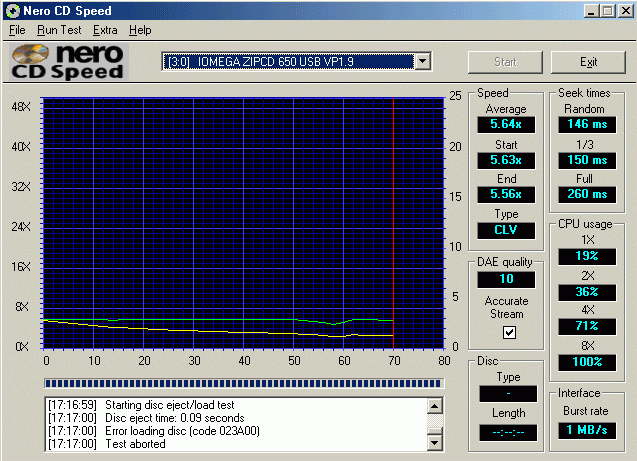Click the Disc Length value field
637x461 pixels.
tap(508, 433)
